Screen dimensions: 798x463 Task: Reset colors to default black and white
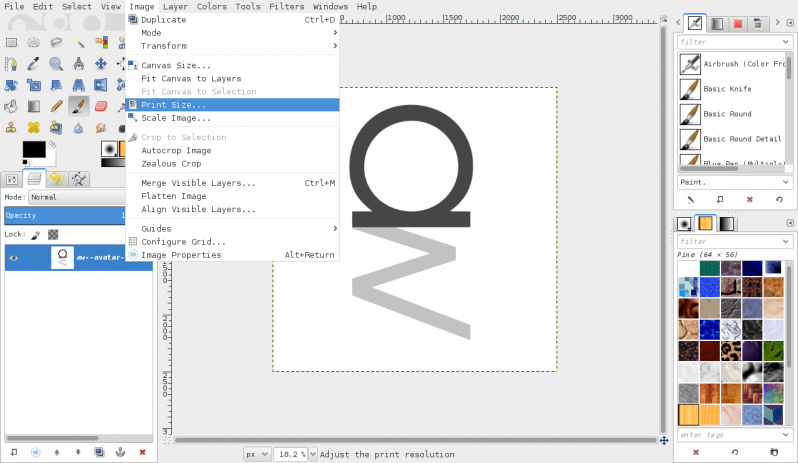25,163
